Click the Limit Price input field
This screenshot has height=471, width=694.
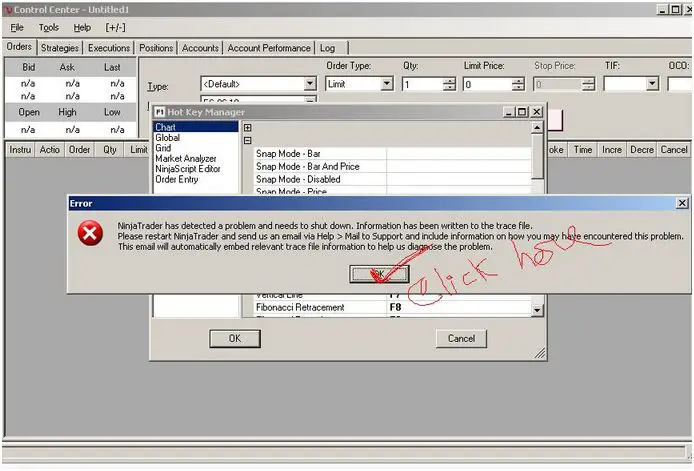(x=487, y=84)
